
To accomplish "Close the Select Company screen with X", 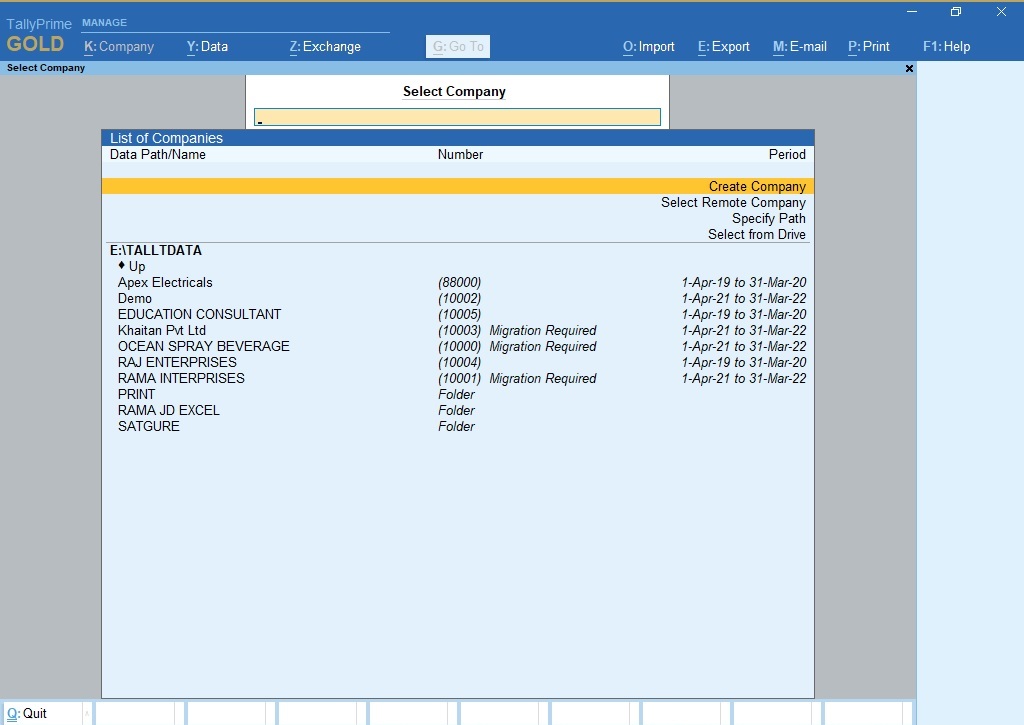I will [909, 68].
